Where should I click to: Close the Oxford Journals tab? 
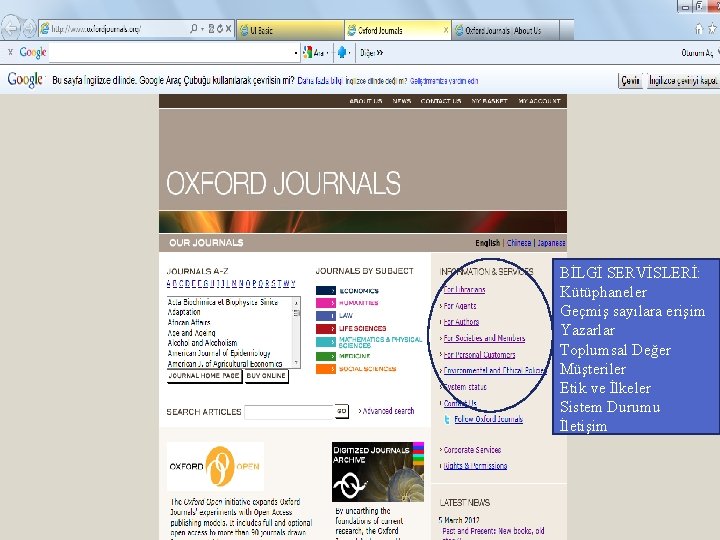tap(445, 30)
